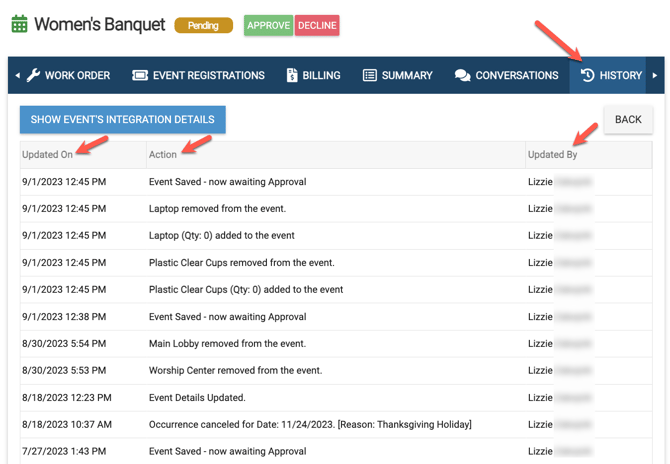Click the list icon for Summary
670x464 pixels.
(370, 75)
